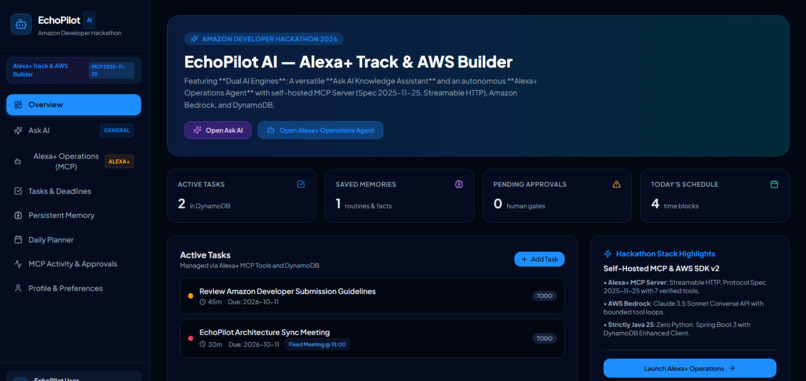Click Fixed Meeting @ 15:00 tag
This screenshot has height=381, width=806.
318,344
